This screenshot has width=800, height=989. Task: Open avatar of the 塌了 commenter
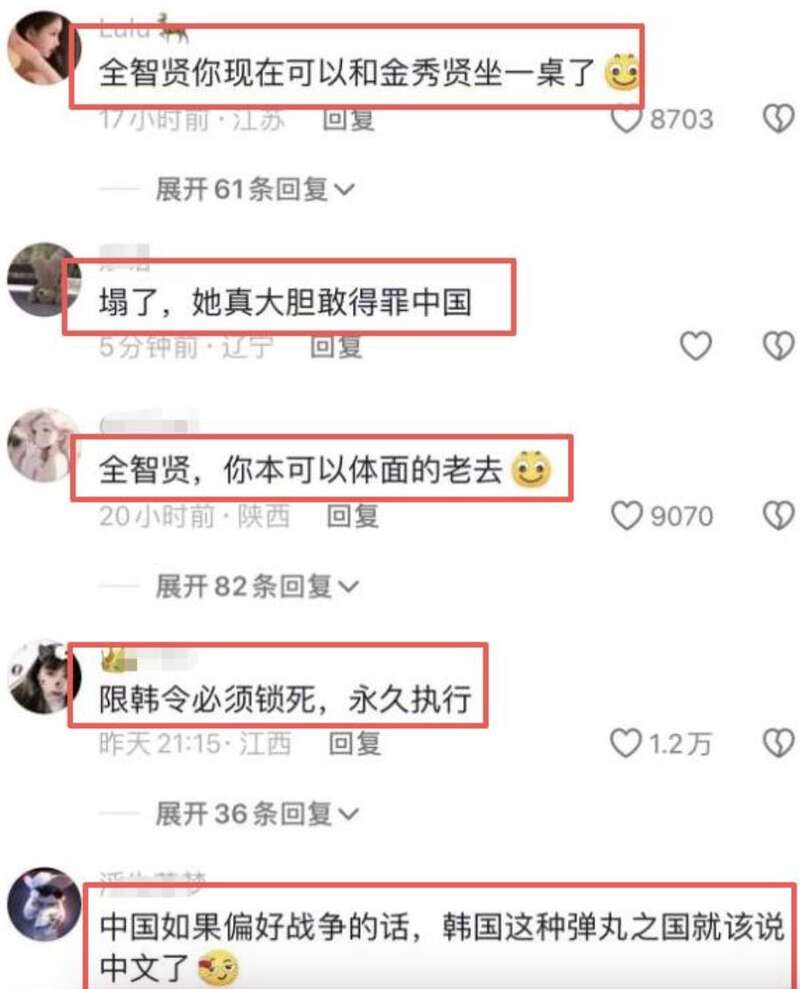pos(42,279)
